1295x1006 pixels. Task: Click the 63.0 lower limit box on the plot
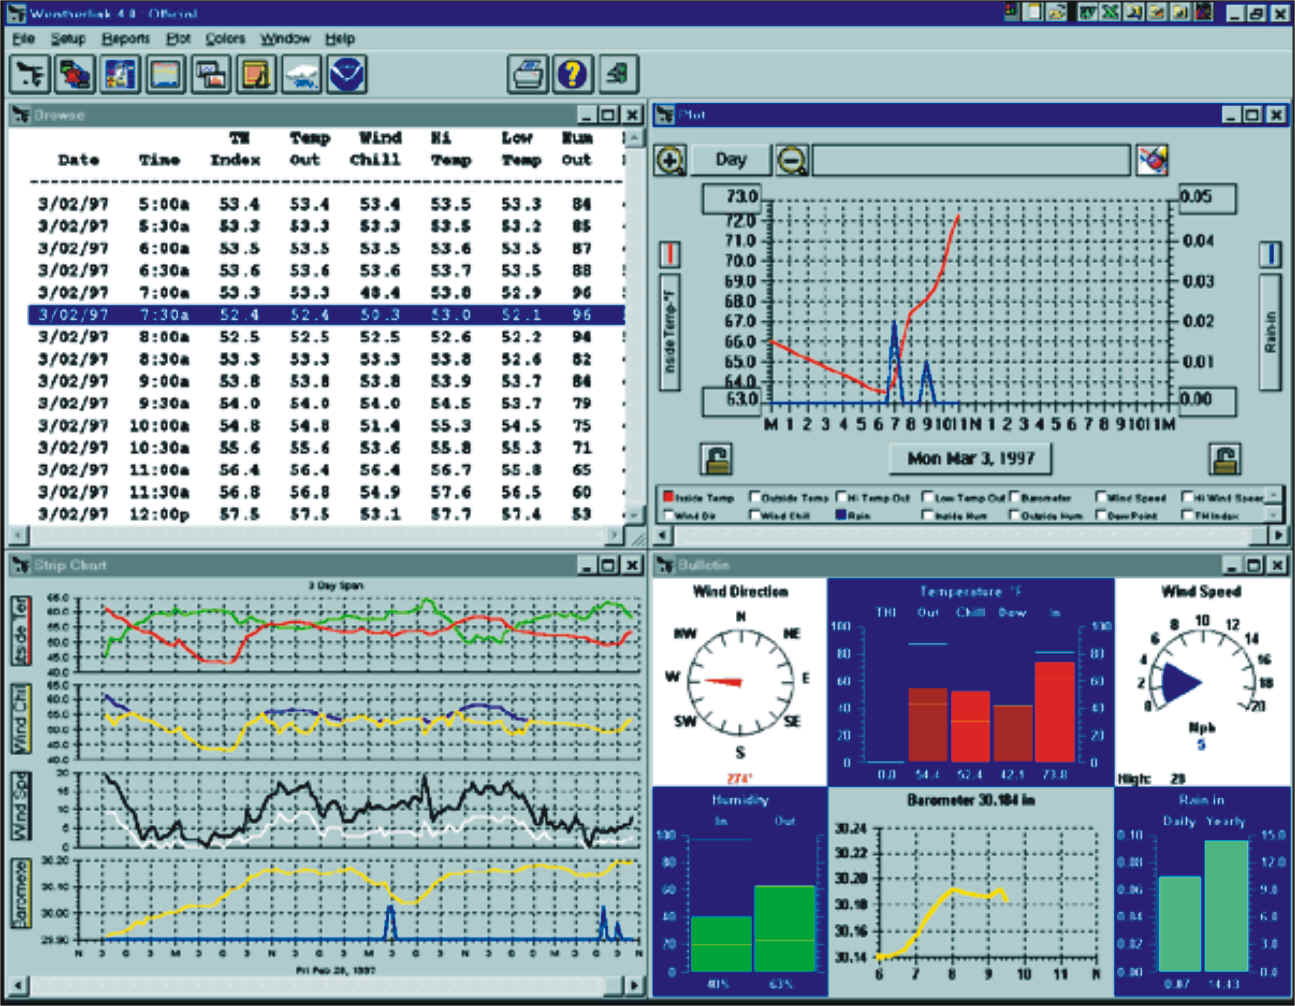732,400
